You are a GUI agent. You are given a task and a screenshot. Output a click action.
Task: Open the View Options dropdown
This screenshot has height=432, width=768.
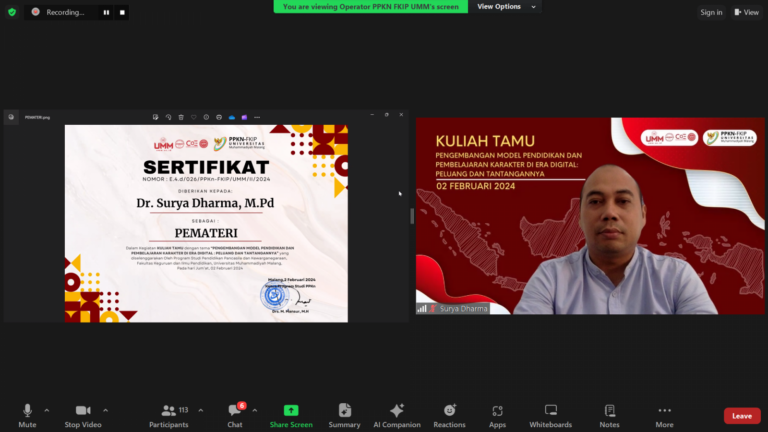506,6
